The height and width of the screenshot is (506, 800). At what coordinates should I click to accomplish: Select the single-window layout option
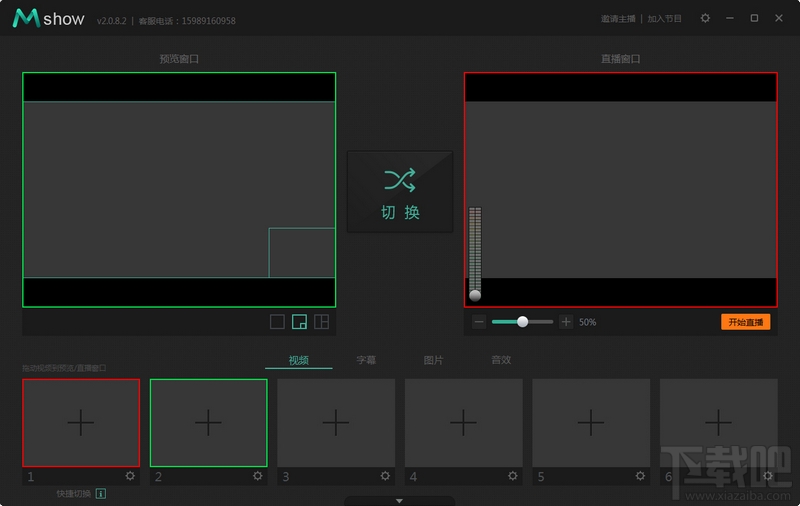(x=277, y=322)
